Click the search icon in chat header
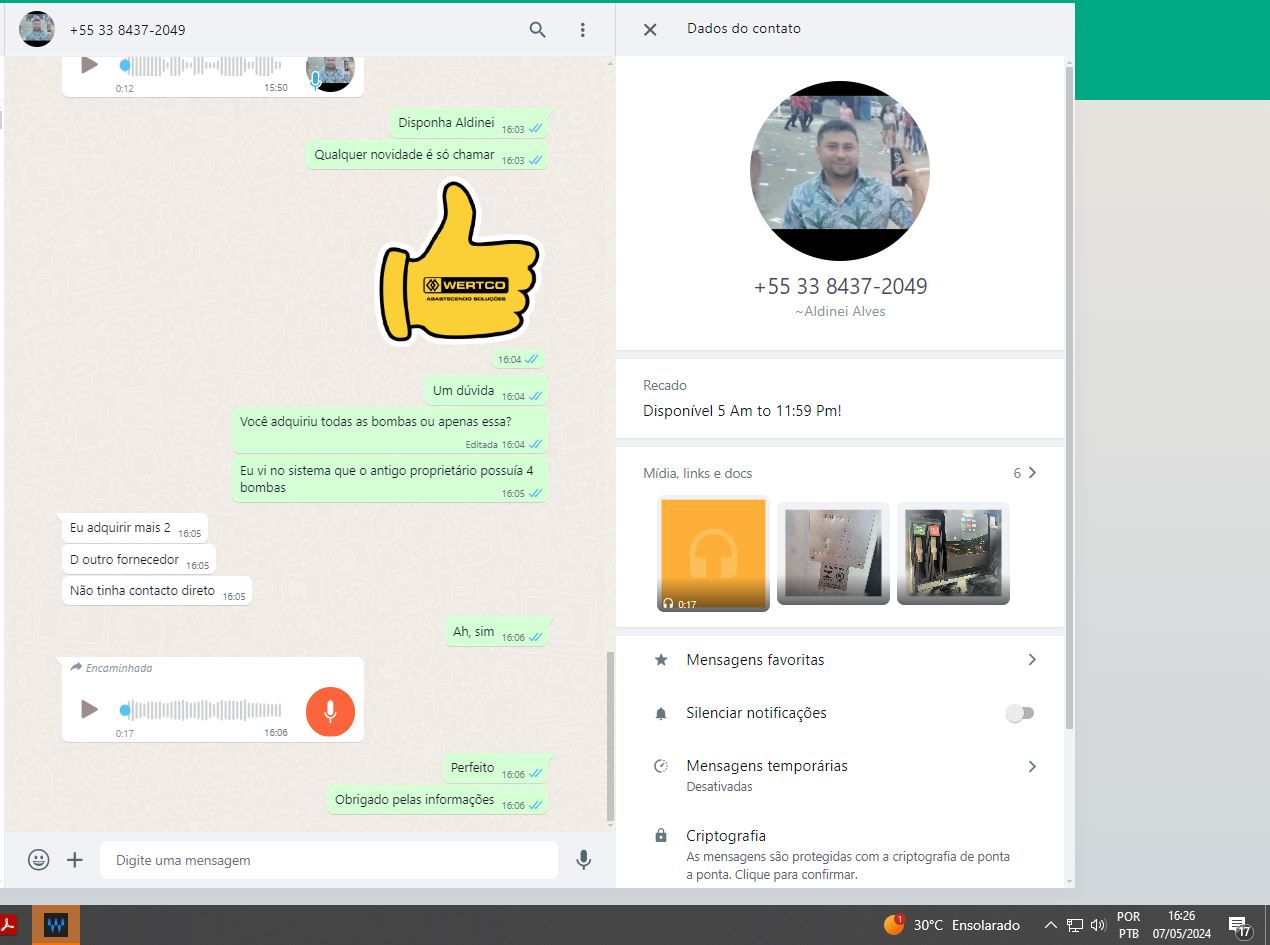The image size is (1270, 945). (x=537, y=30)
